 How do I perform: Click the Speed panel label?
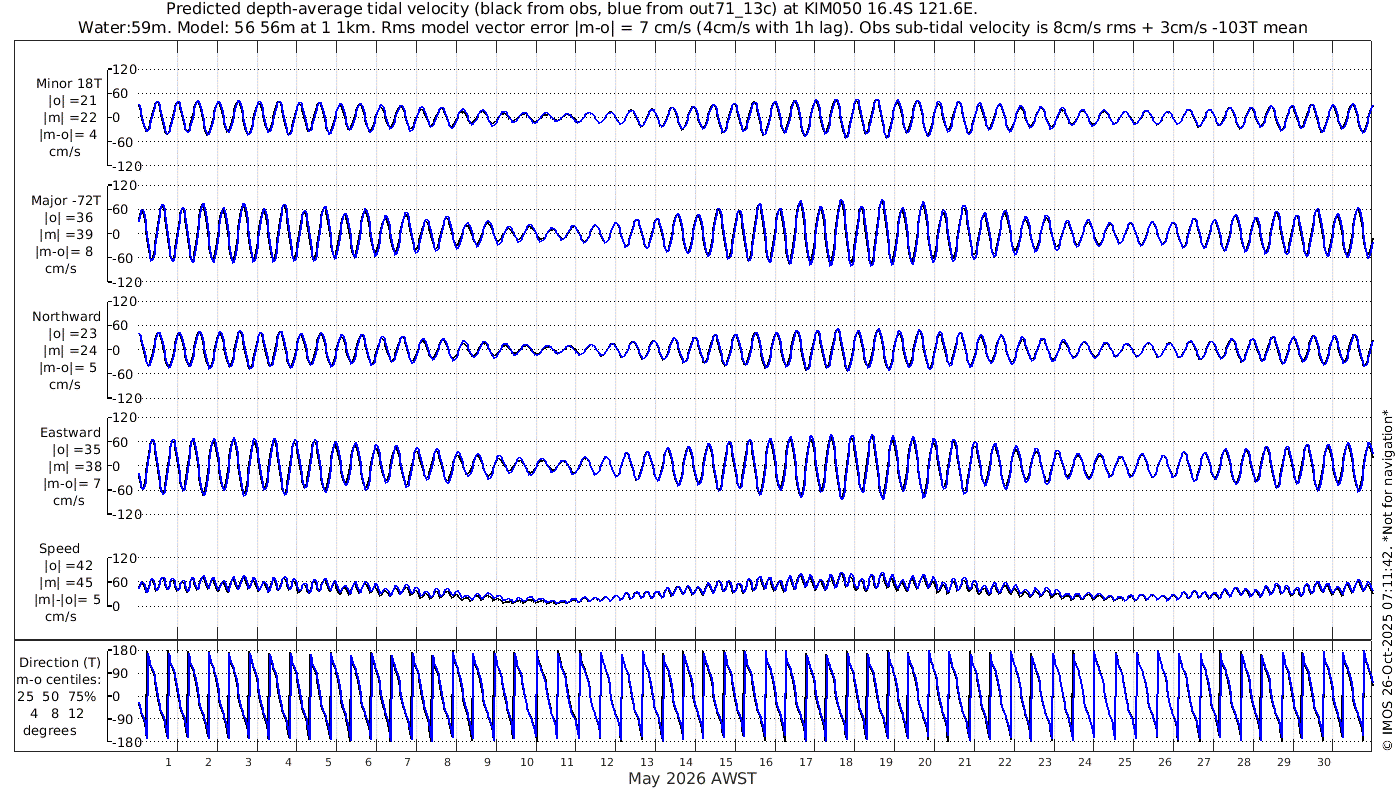(60, 549)
